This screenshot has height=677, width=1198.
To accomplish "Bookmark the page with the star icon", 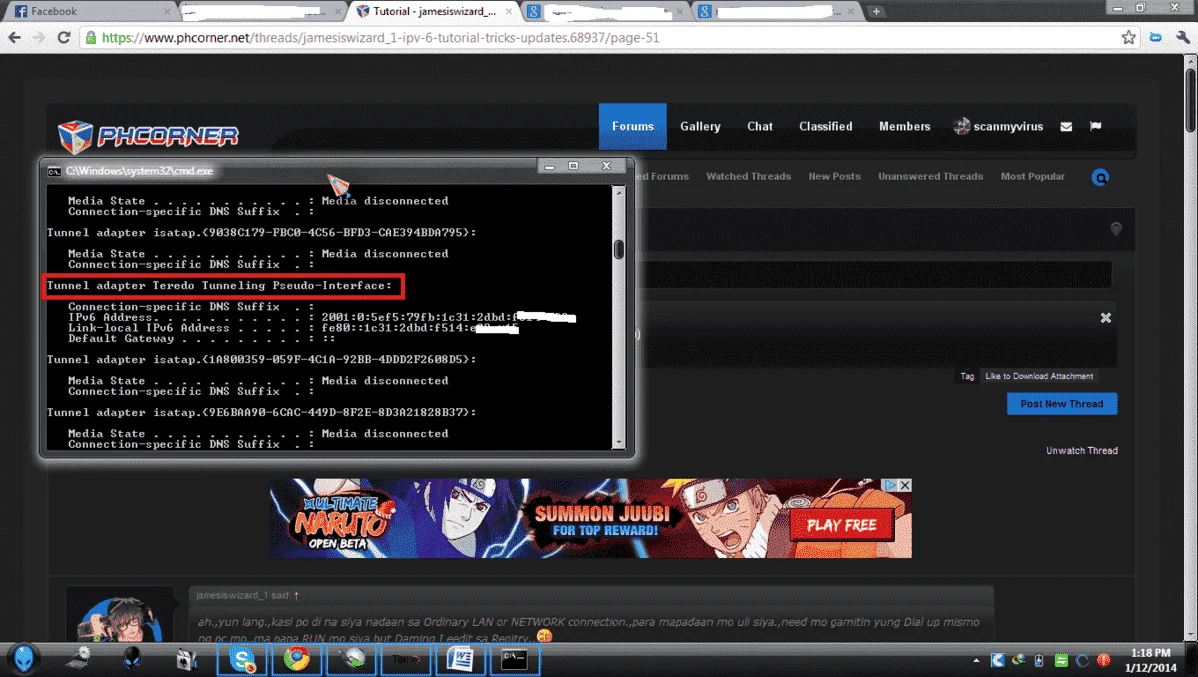I will coord(1128,37).
